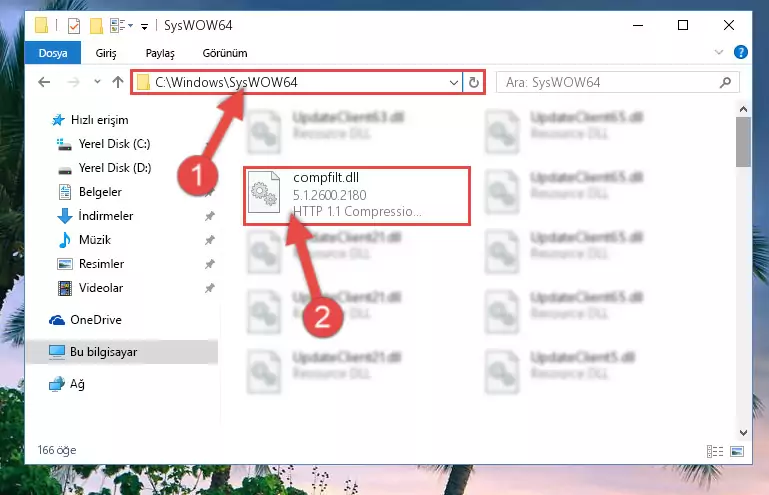Click the folder icon in address bar
This screenshot has width=769, height=495.
pyautogui.click(x=143, y=82)
